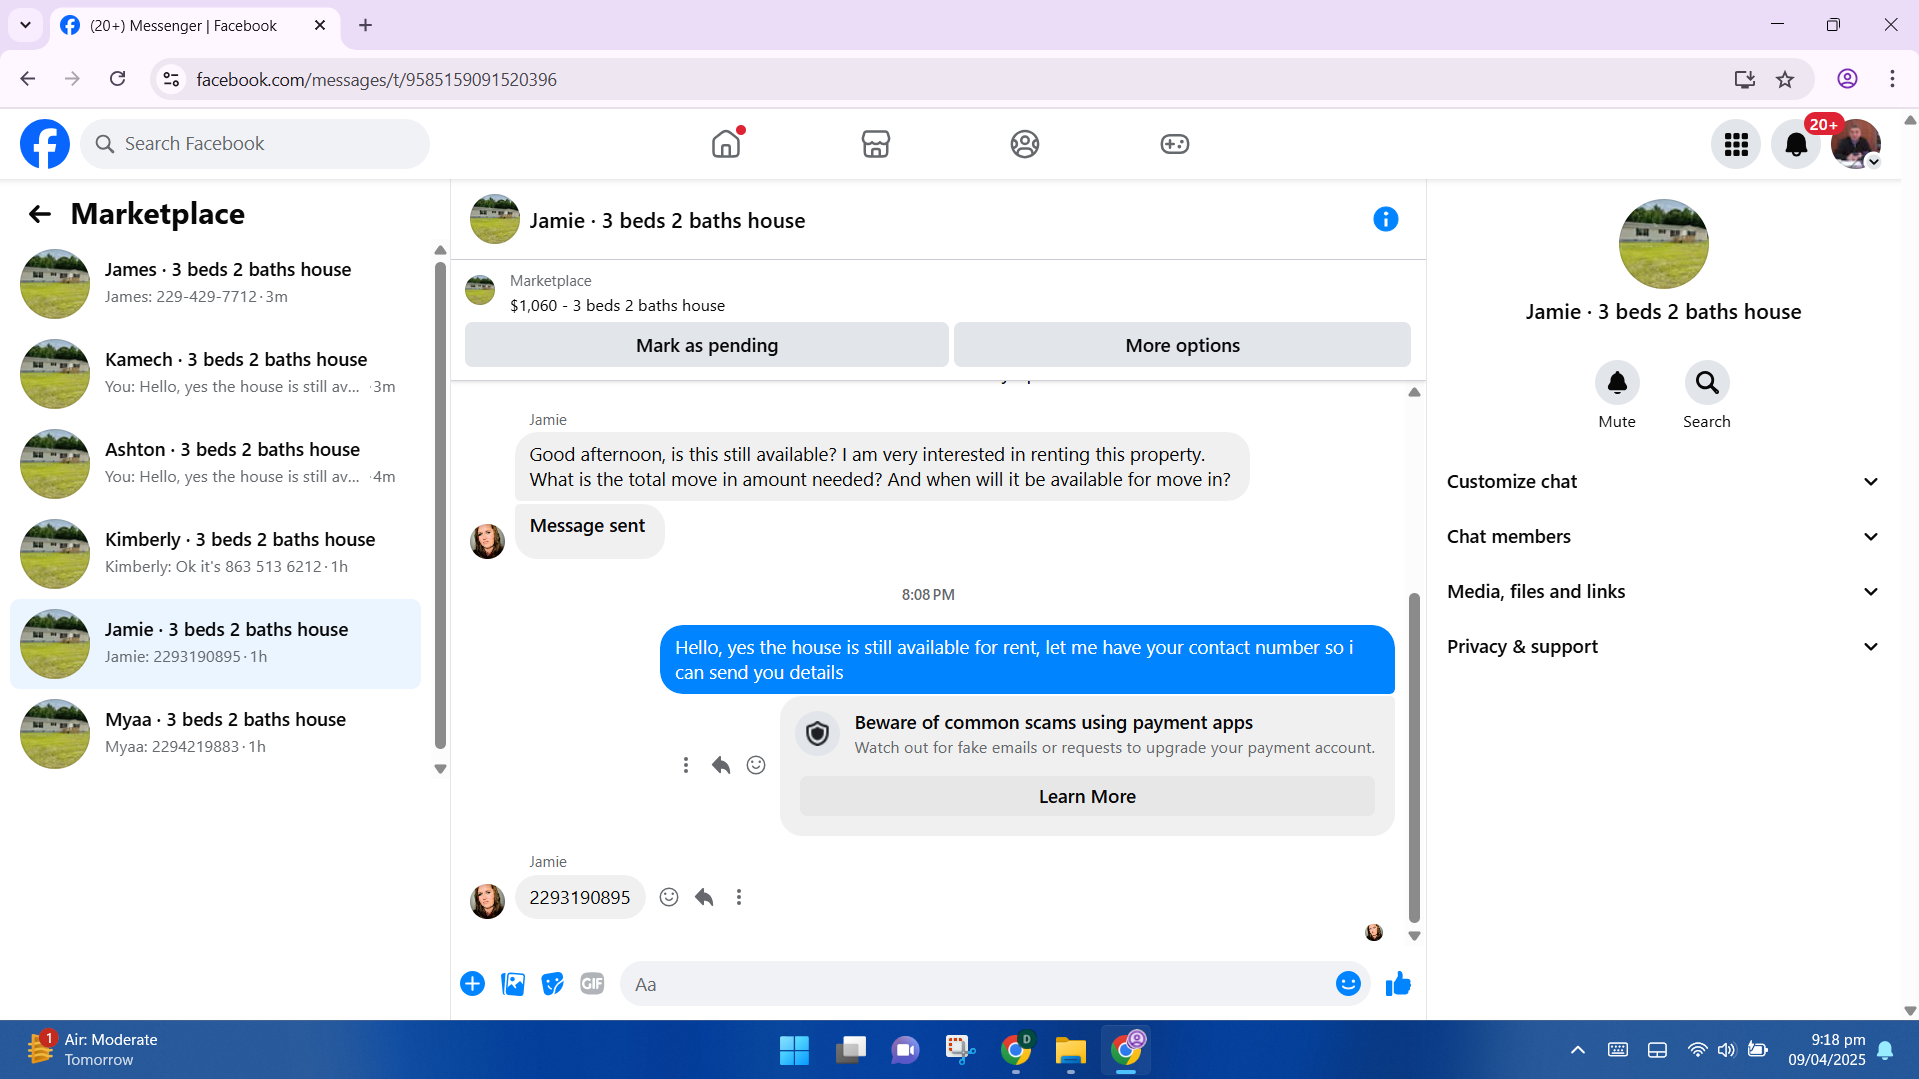
Task: Open the Groups icon in the top bar
Action: tap(1024, 144)
